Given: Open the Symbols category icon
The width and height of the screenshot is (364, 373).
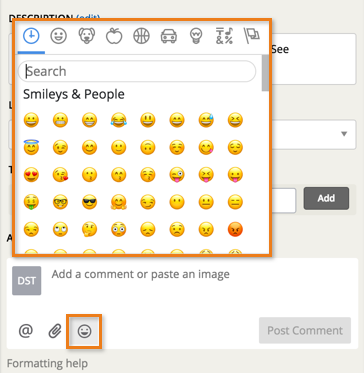Looking at the screenshot, I should click(224, 35).
